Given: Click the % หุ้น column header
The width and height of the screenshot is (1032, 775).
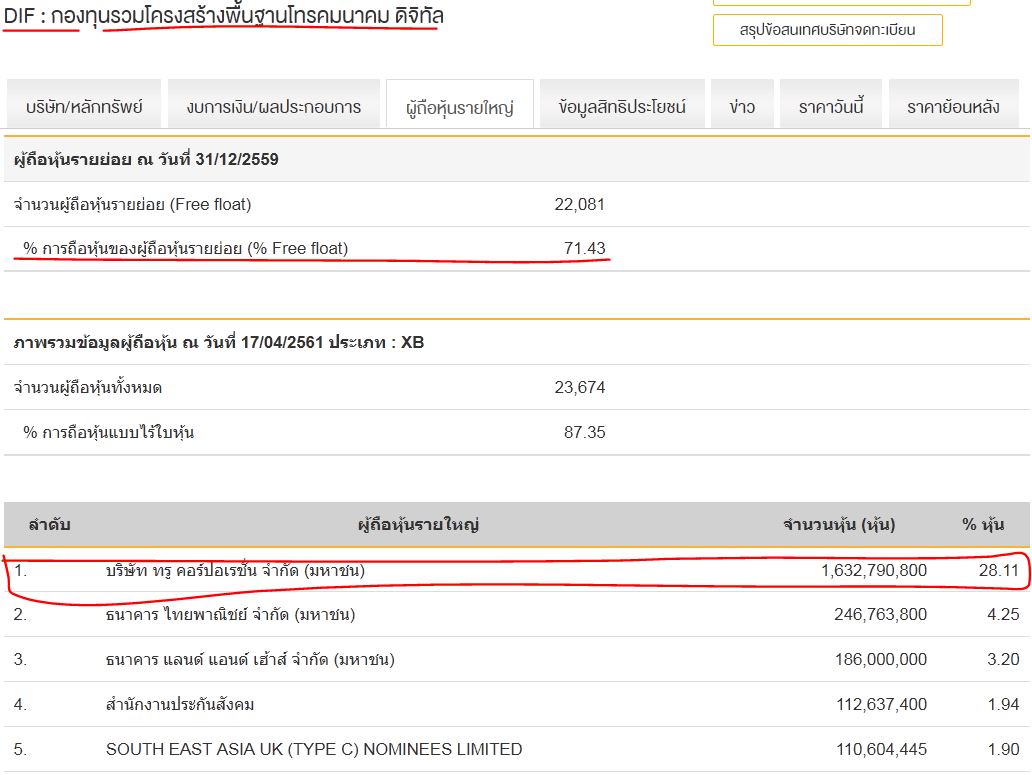Looking at the screenshot, I should tap(983, 524).
